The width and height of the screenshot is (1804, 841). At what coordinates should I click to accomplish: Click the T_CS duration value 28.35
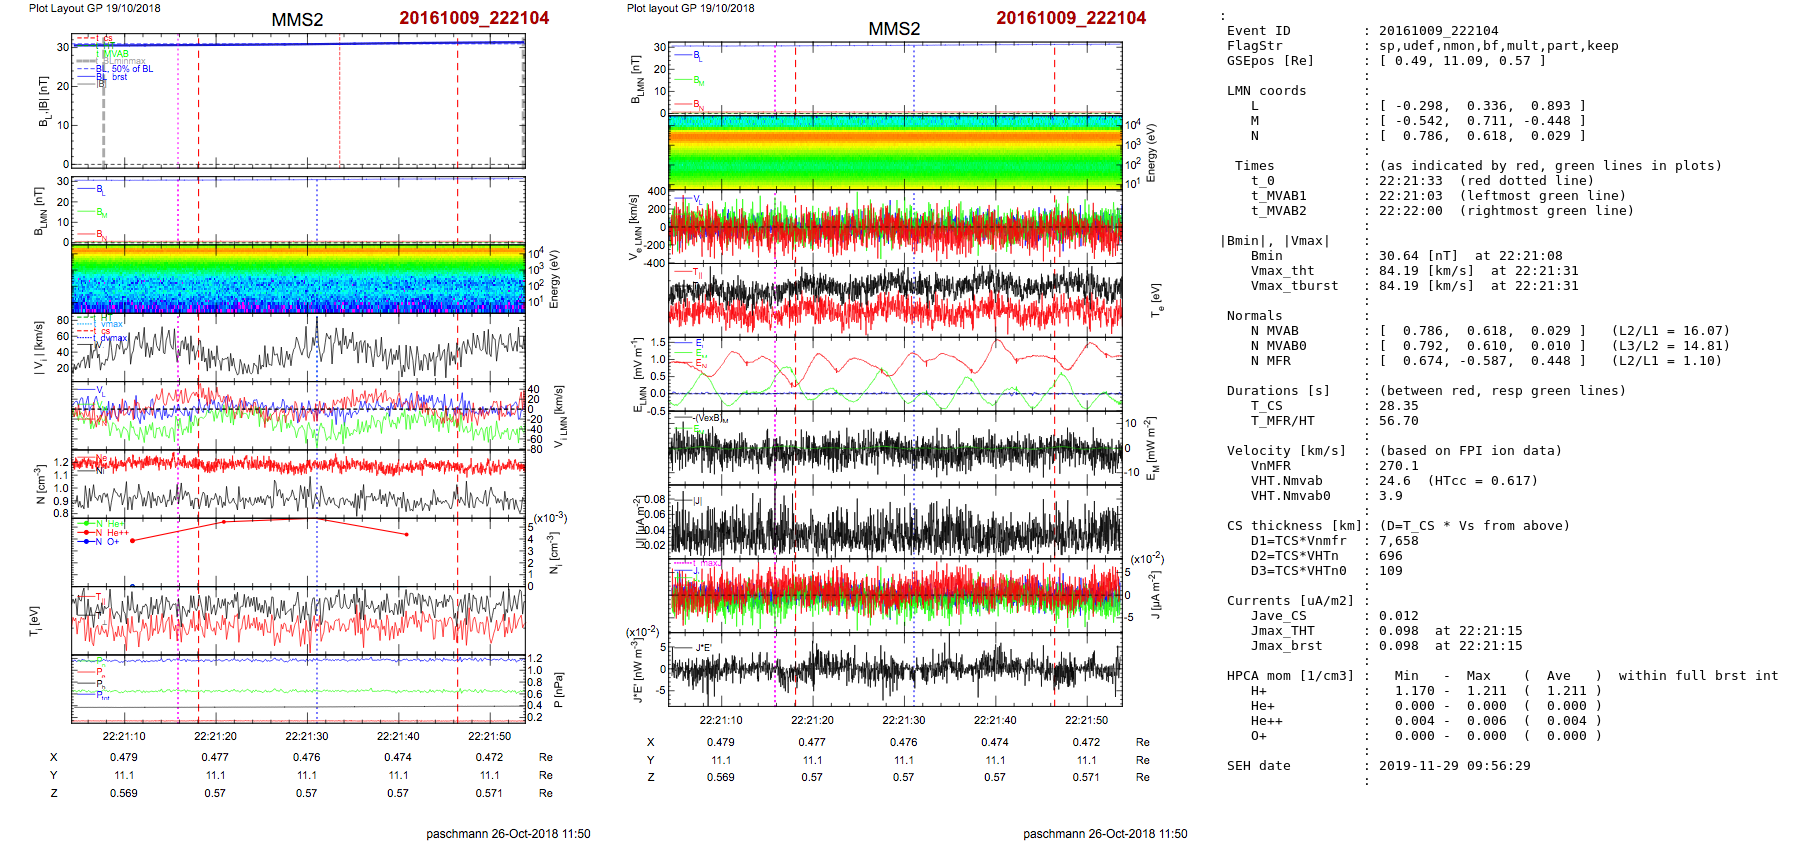coord(1399,406)
